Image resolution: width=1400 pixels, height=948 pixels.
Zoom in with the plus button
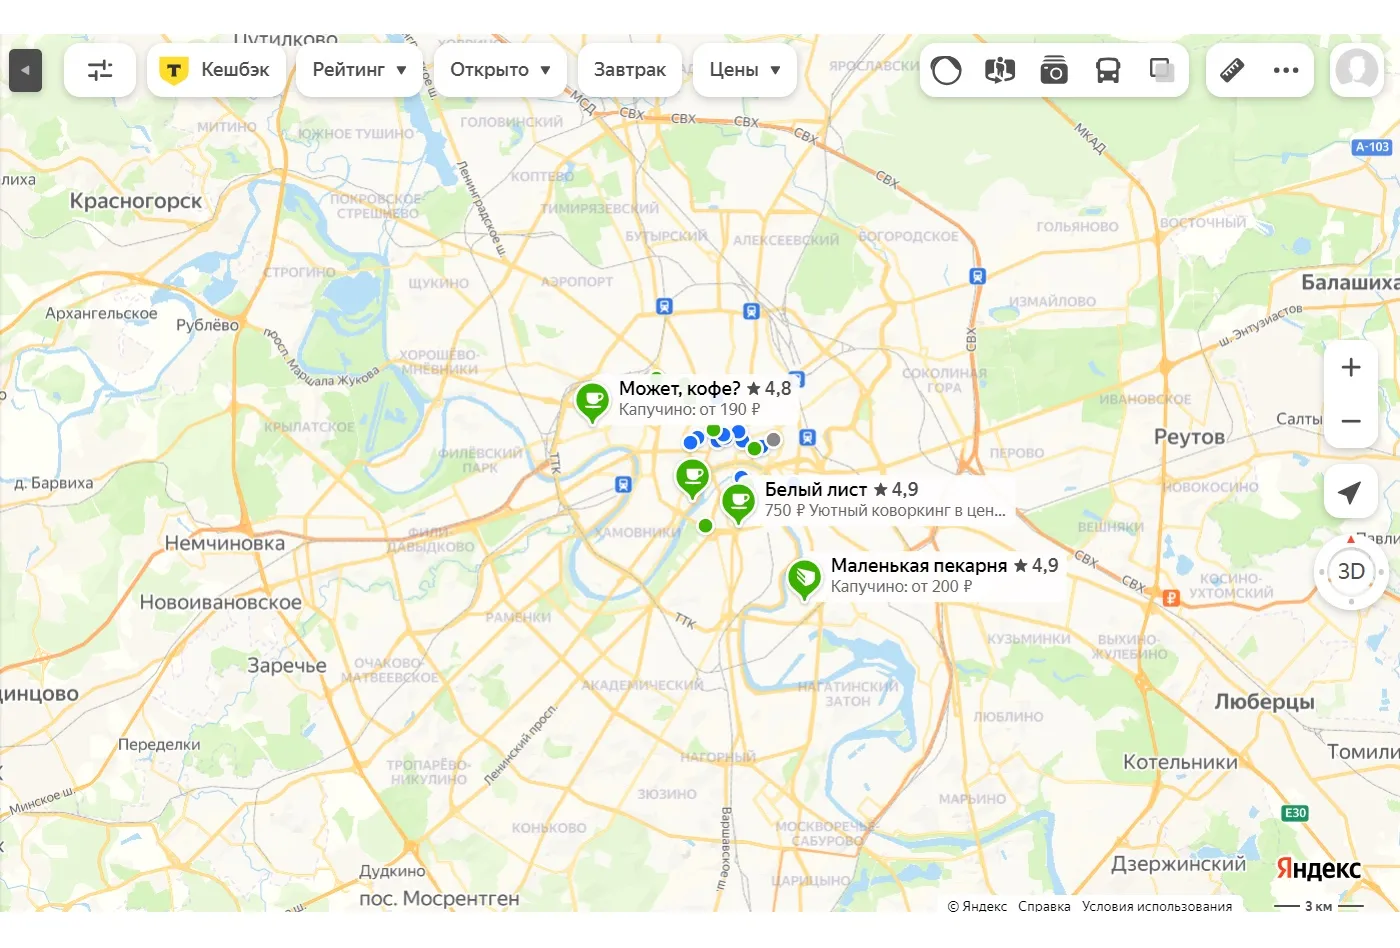1351,367
